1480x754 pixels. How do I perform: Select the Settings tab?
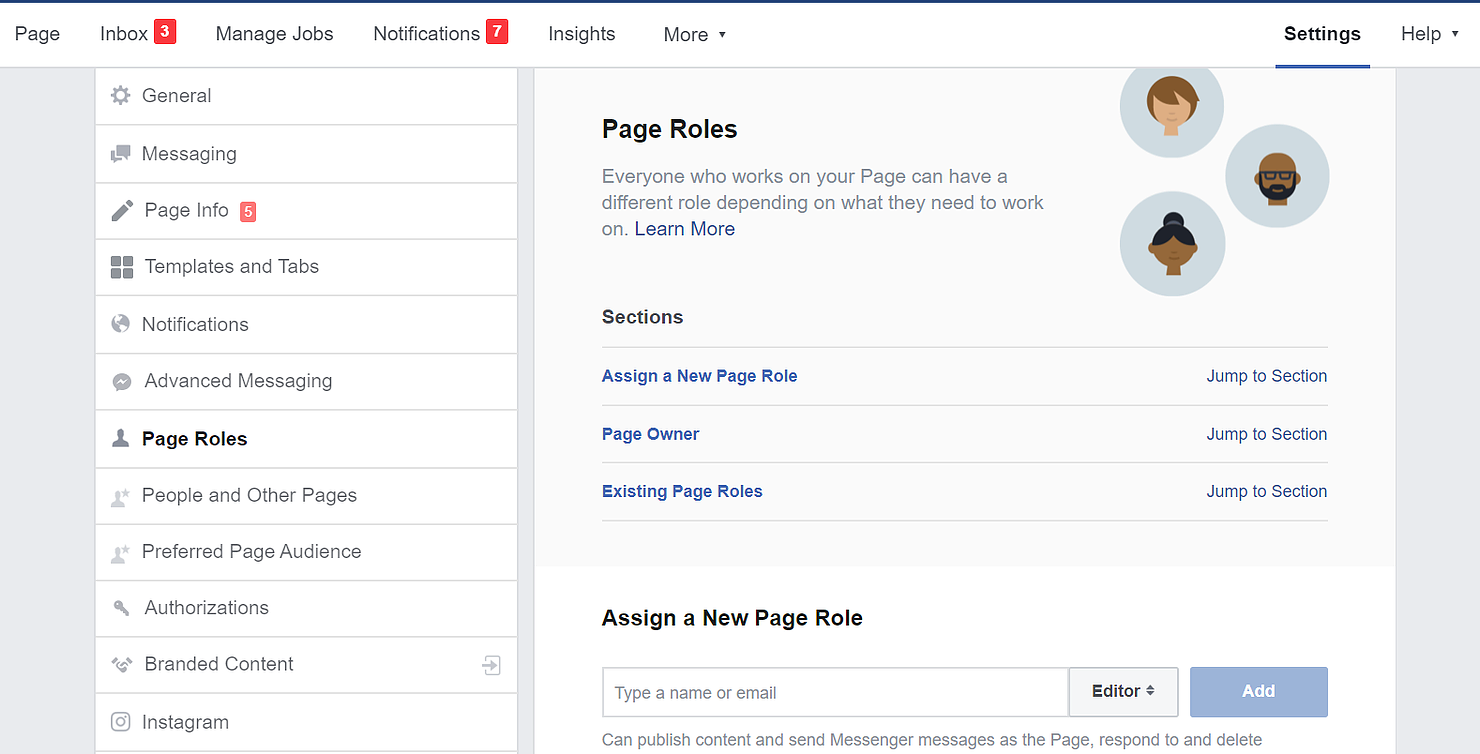point(1322,34)
